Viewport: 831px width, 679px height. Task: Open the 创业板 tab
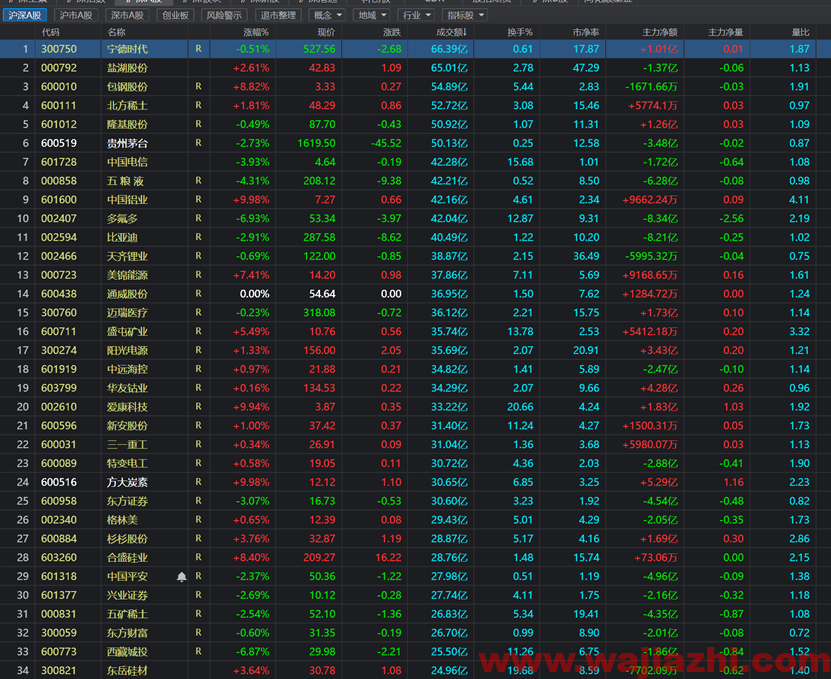[x=175, y=15]
